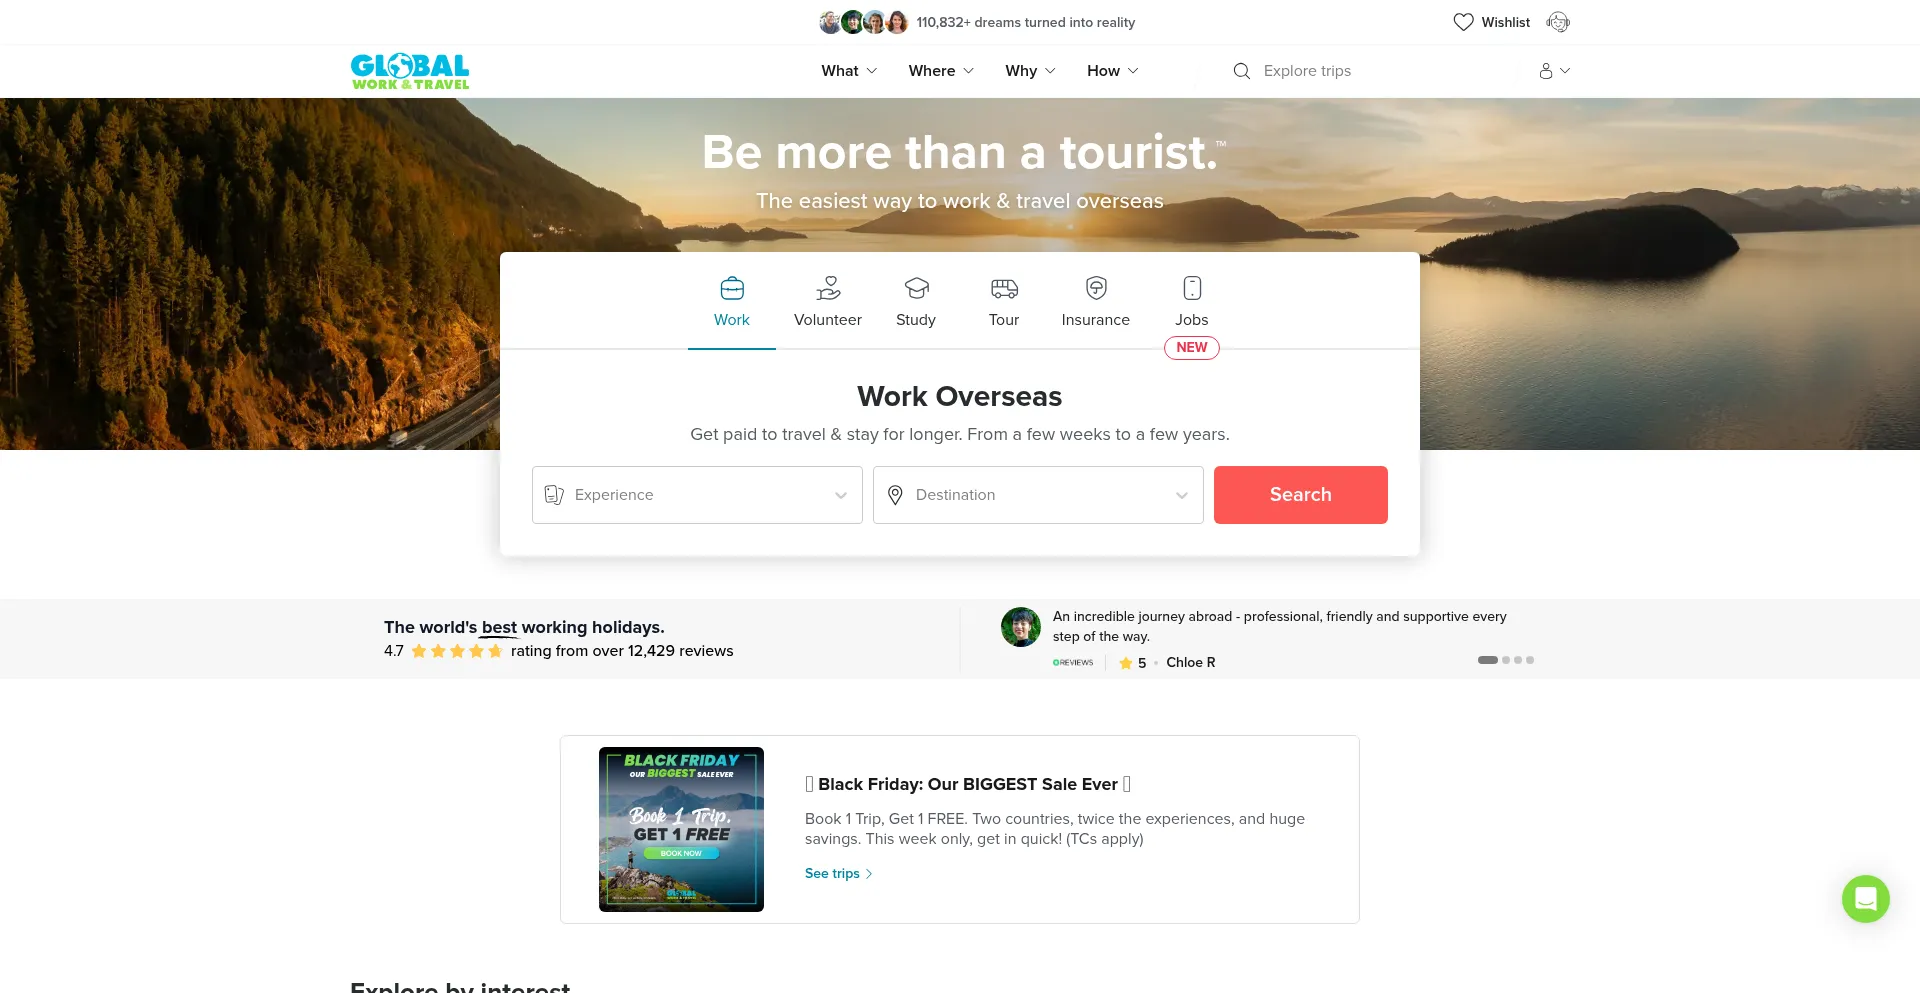Click the Wishlist heart icon
1920x993 pixels.
[1463, 22]
